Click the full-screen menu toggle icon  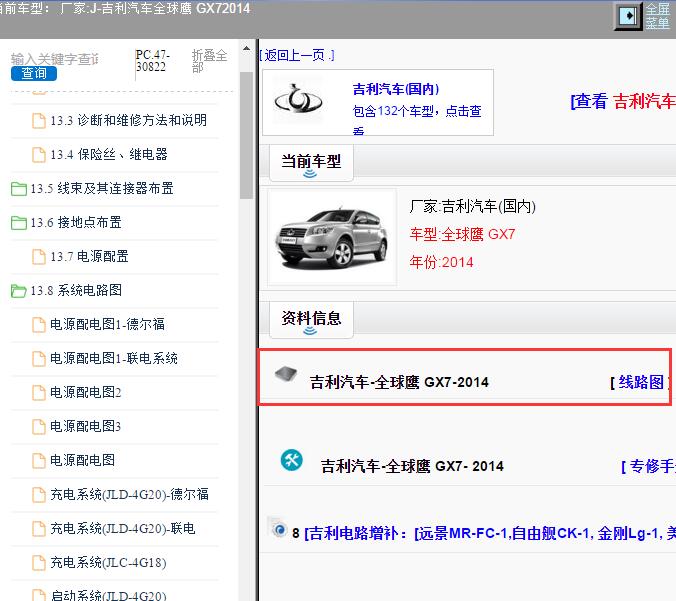click(x=628, y=16)
